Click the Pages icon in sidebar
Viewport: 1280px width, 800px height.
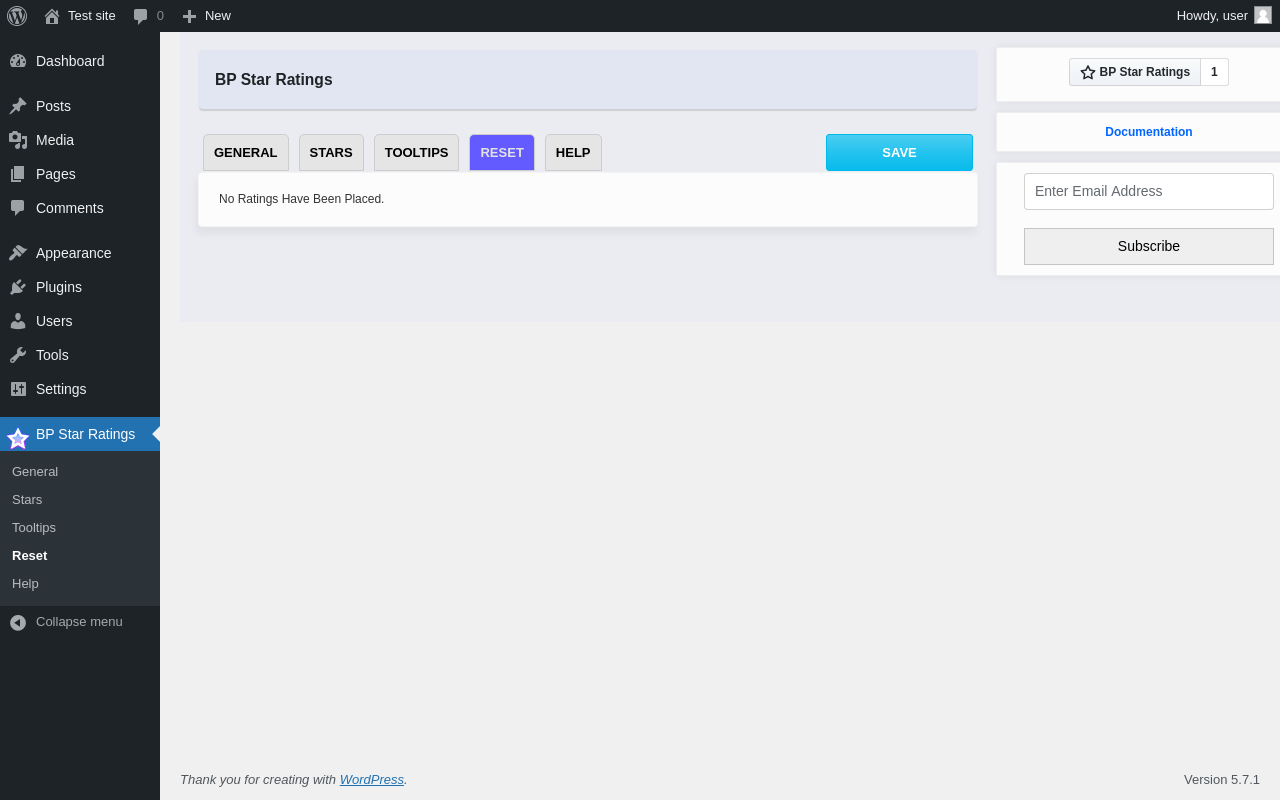point(18,174)
